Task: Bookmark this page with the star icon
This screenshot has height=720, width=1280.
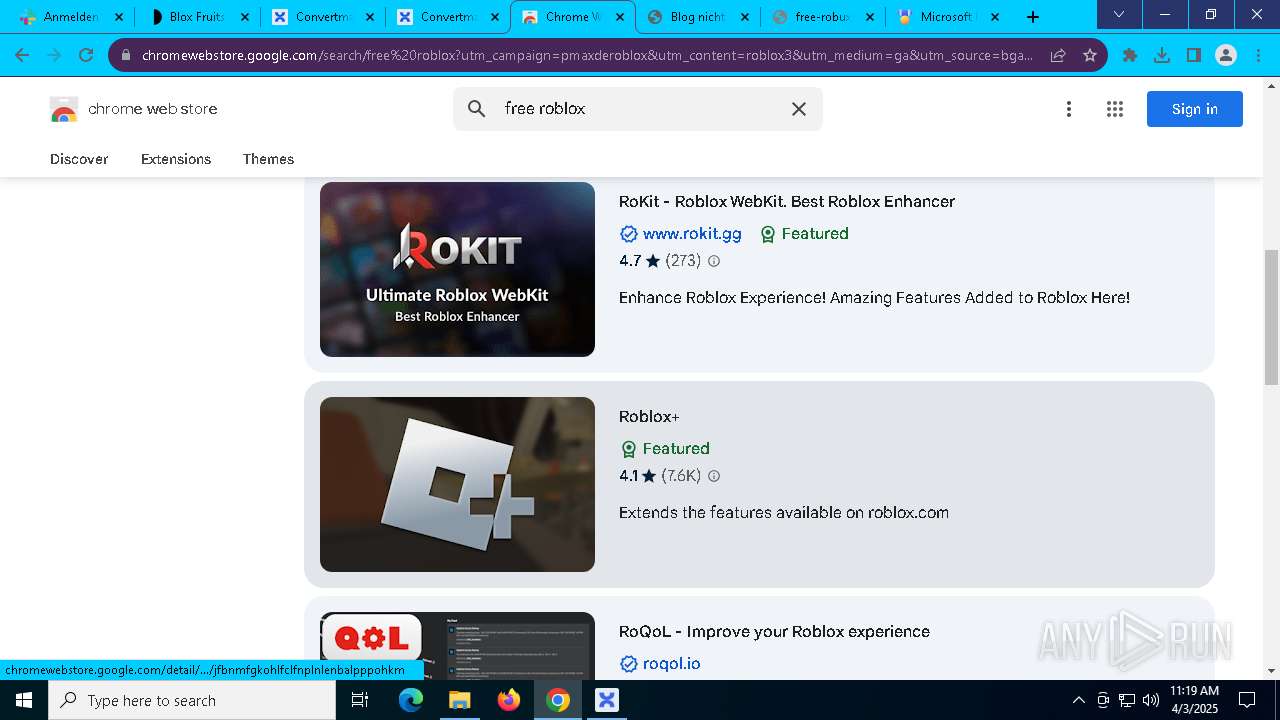Action: [x=1090, y=55]
